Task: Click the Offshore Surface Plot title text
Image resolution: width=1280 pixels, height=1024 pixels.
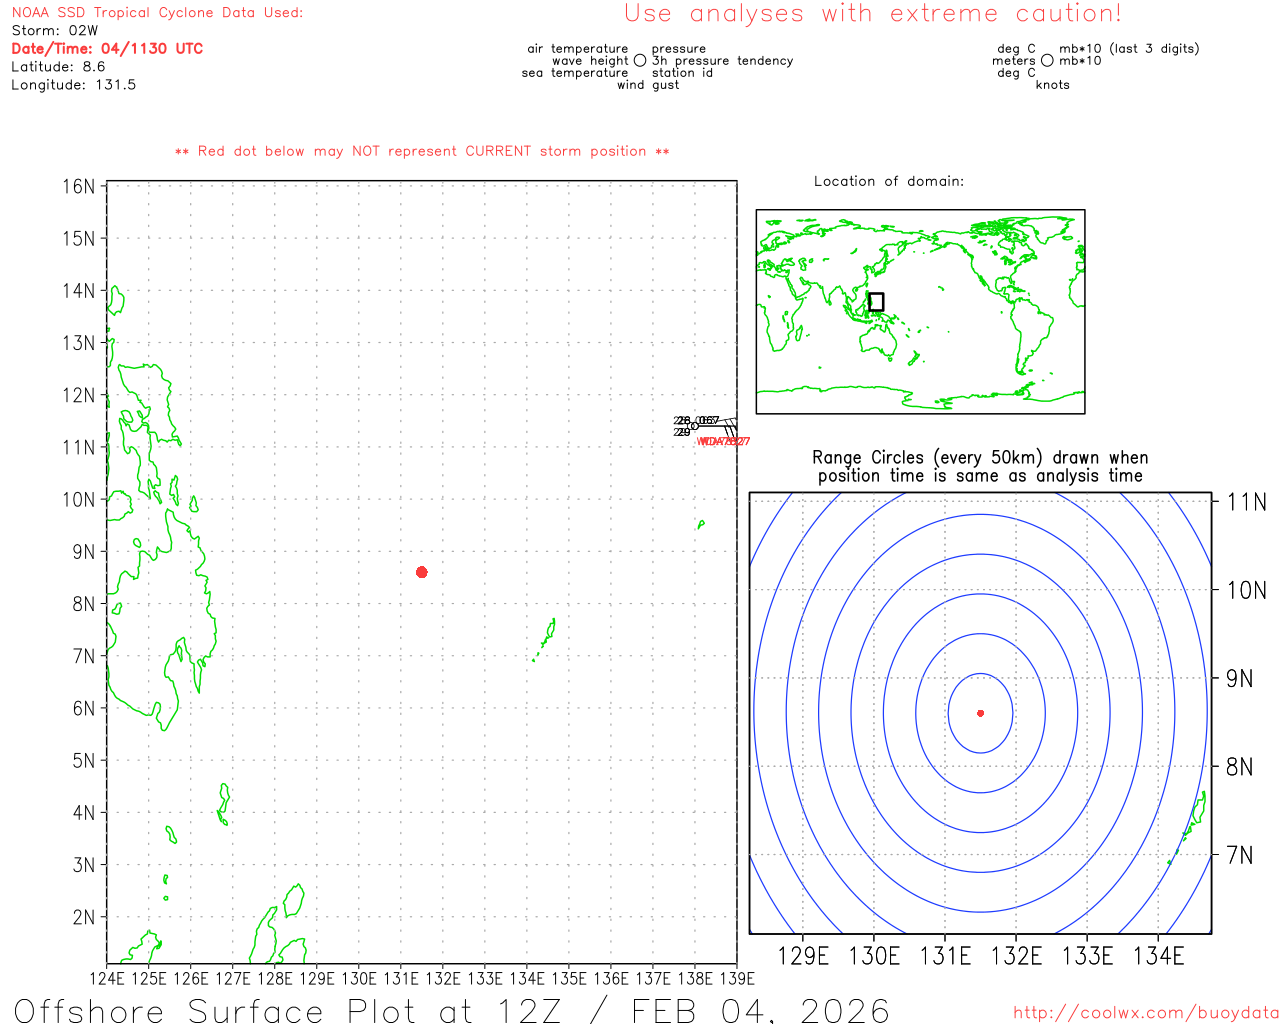Action: pos(450,1010)
